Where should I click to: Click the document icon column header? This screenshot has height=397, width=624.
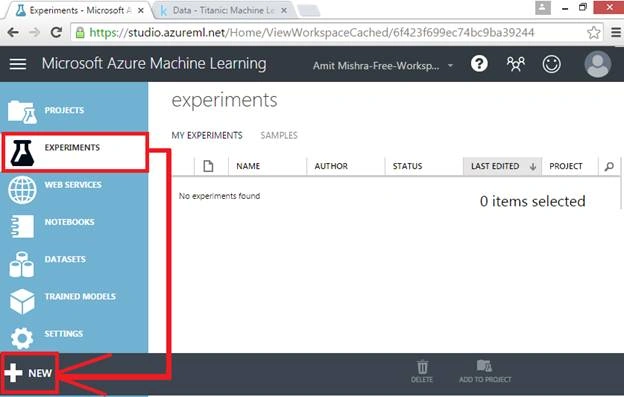(x=208, y=166)
